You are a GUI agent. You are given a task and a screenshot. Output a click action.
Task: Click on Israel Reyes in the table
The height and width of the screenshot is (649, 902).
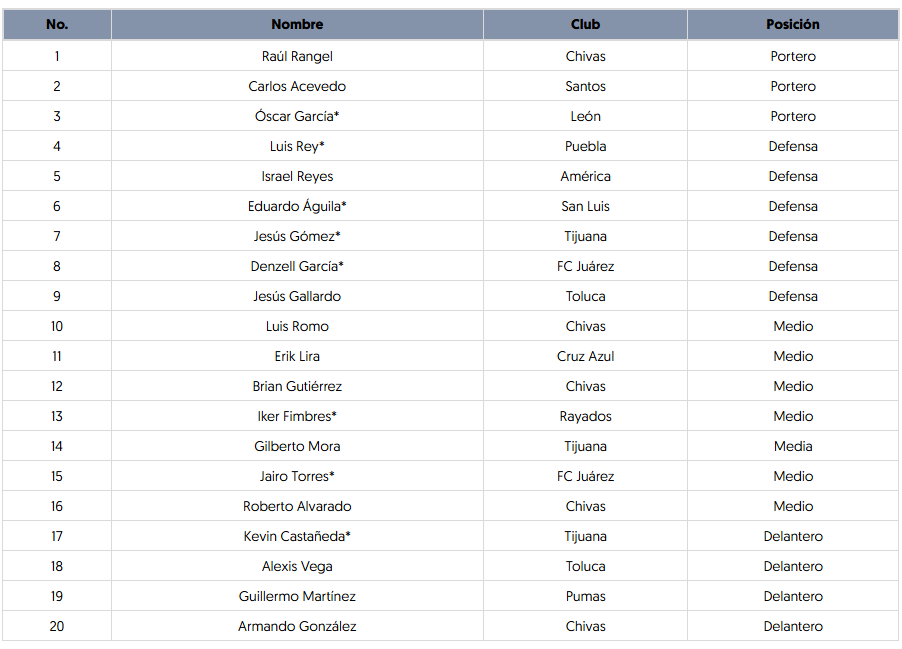[297, 176]
